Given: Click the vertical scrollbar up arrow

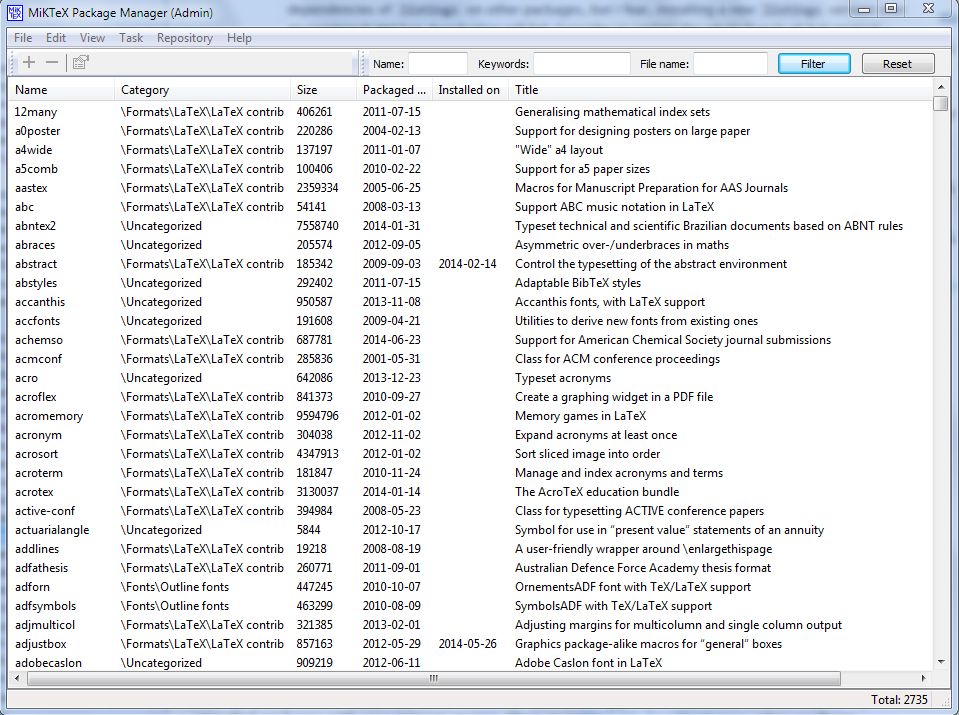Looking at the screenshot, I should pyautogui.click(x=941, y=87).
